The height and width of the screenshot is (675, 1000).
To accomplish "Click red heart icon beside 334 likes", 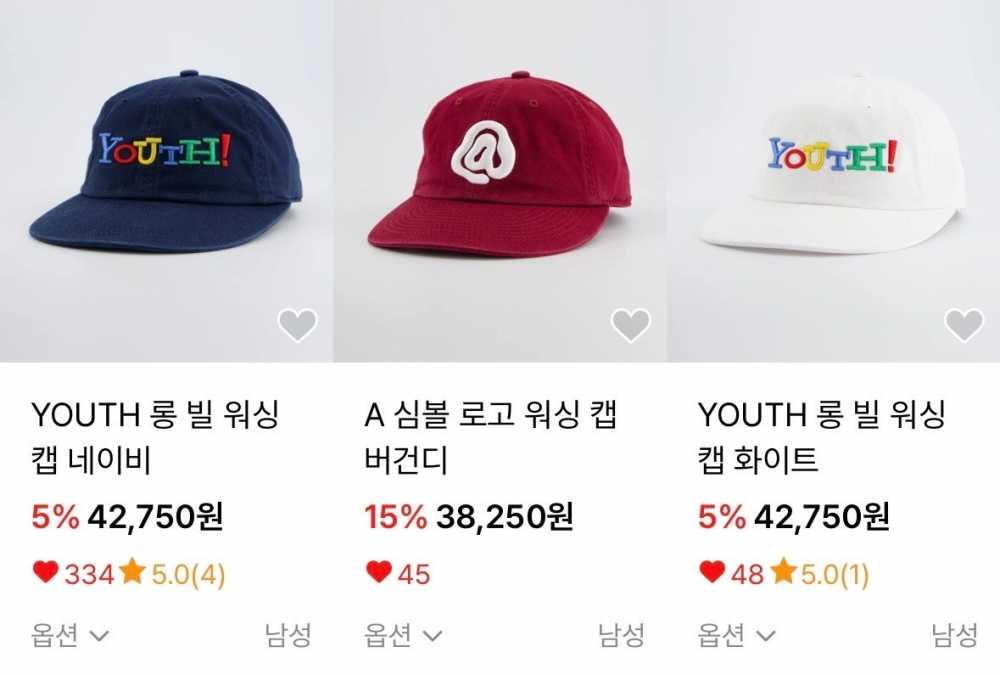I will [x=45, y=572].
